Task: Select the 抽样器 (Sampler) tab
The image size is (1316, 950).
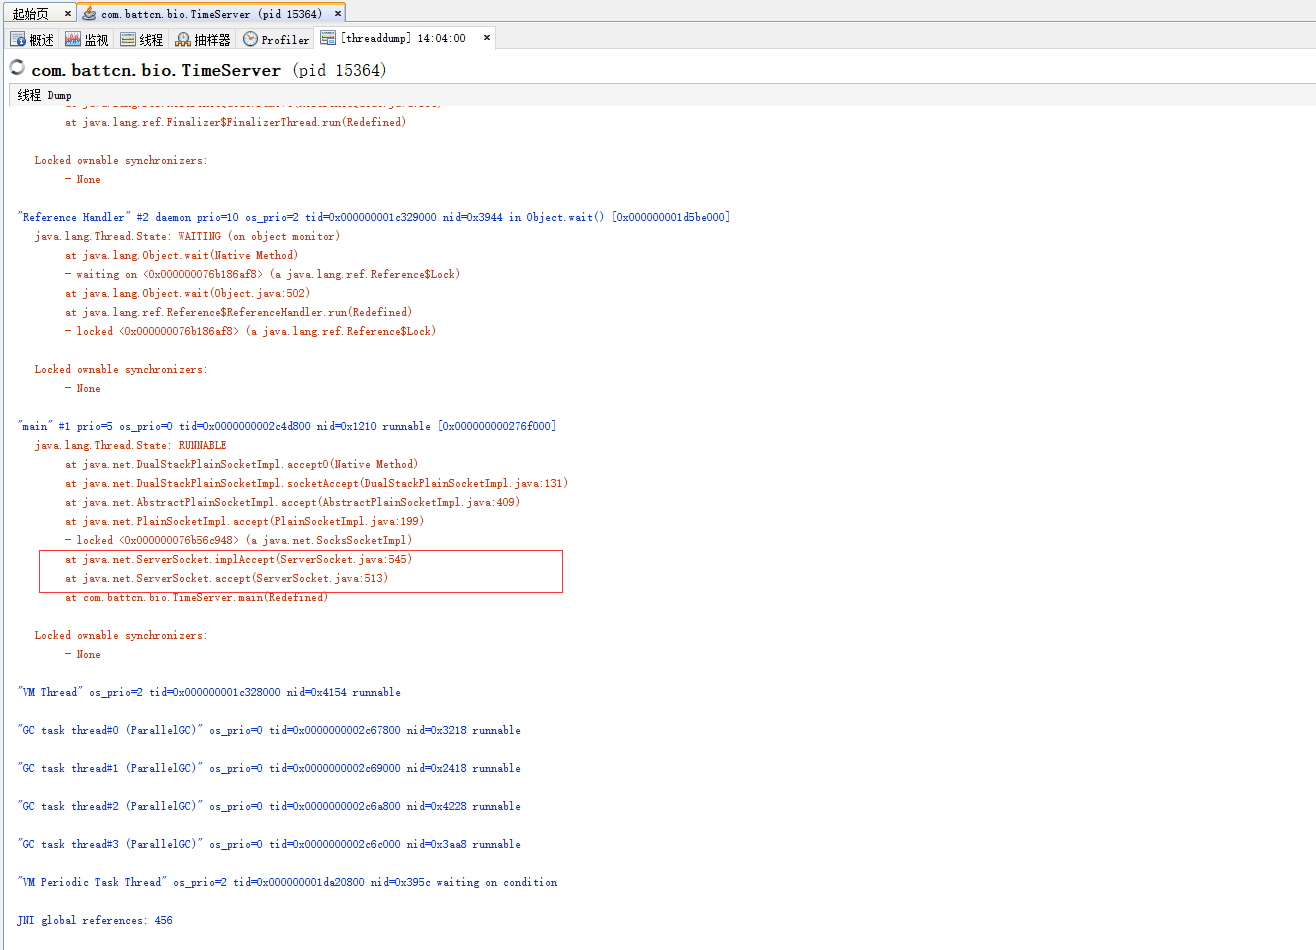Action: pos(203,40)
